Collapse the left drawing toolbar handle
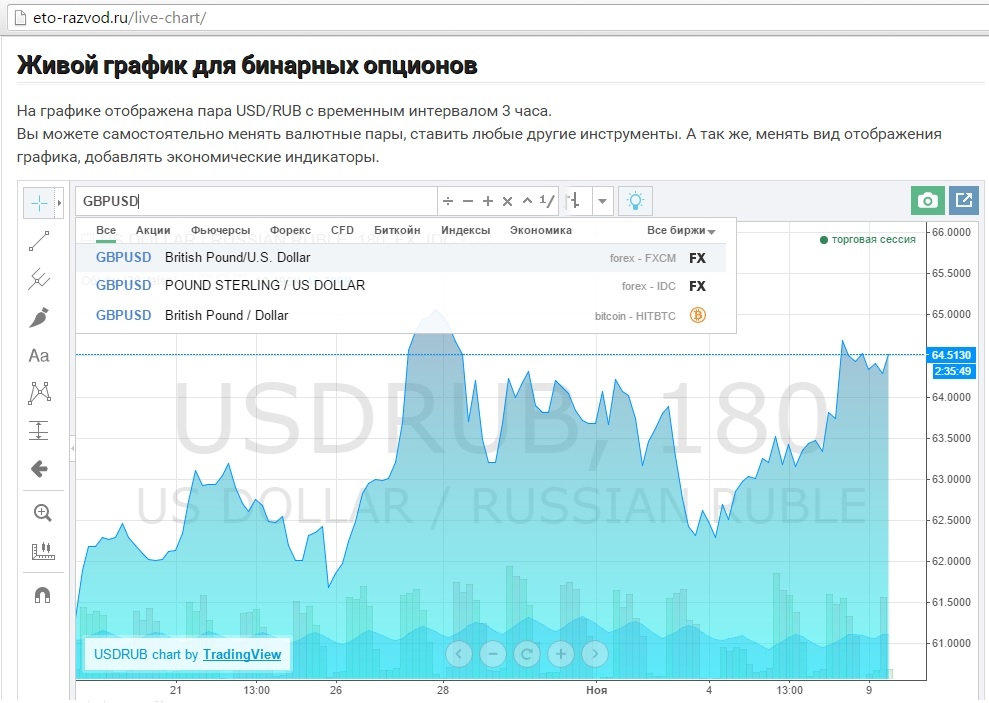 coord(73,448)
